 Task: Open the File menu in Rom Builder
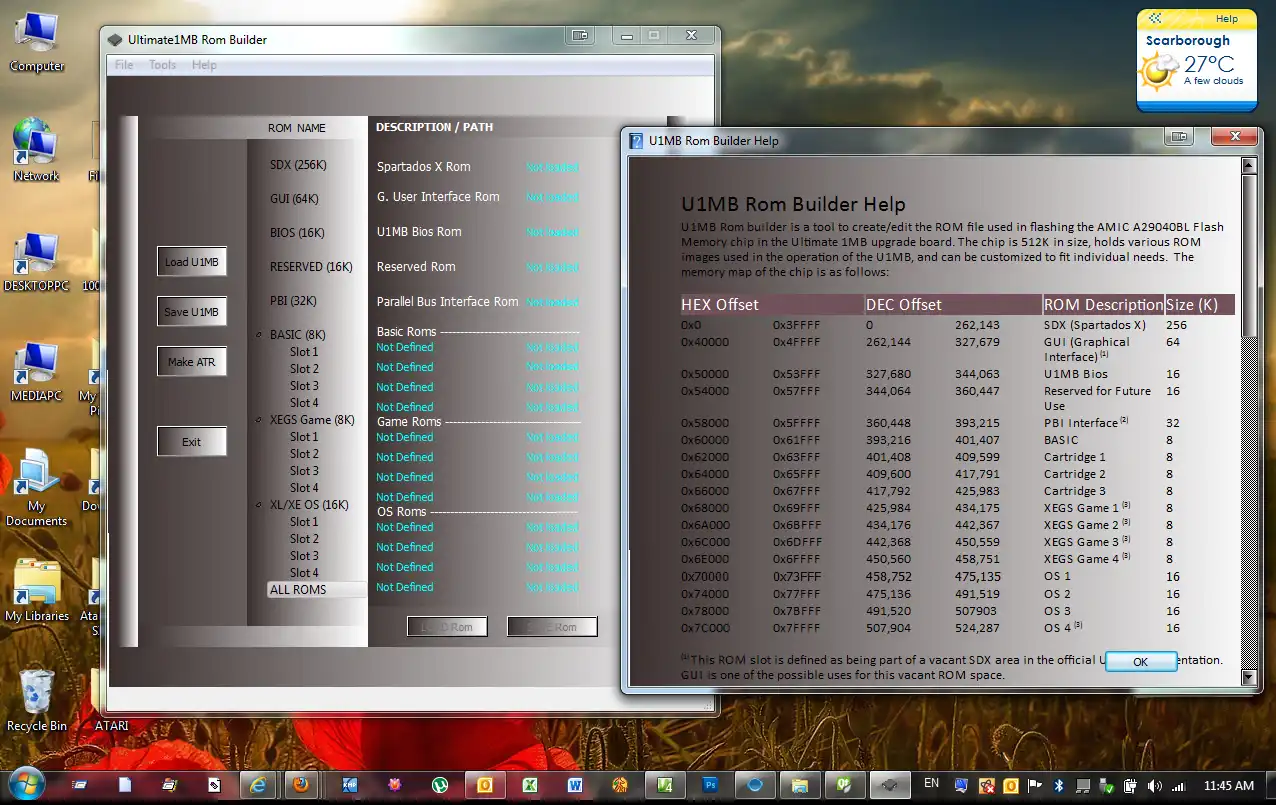tap(124, 65)
